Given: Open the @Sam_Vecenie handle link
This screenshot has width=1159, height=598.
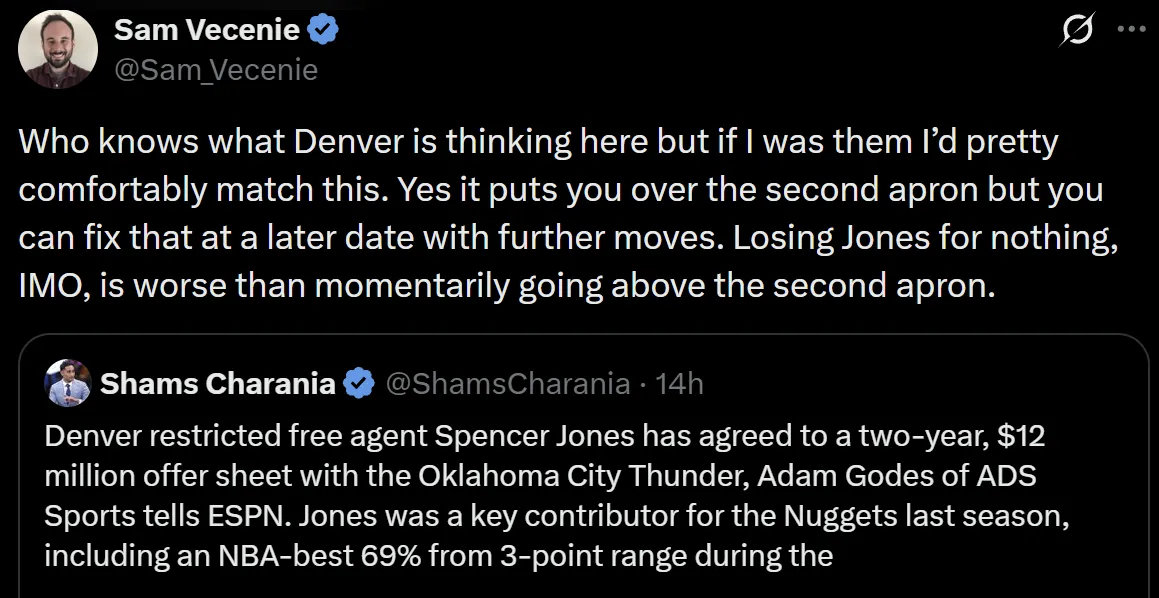Looking at the screenshot, I should 216,70.
